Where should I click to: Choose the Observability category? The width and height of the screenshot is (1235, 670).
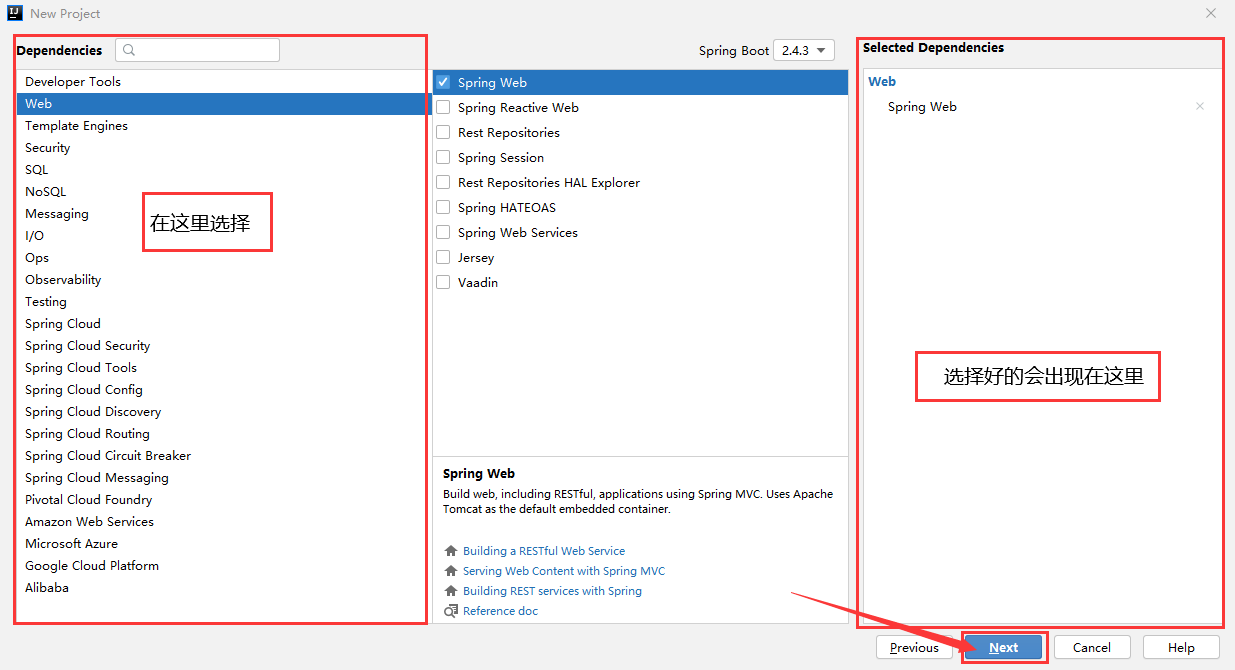point(222,280)
